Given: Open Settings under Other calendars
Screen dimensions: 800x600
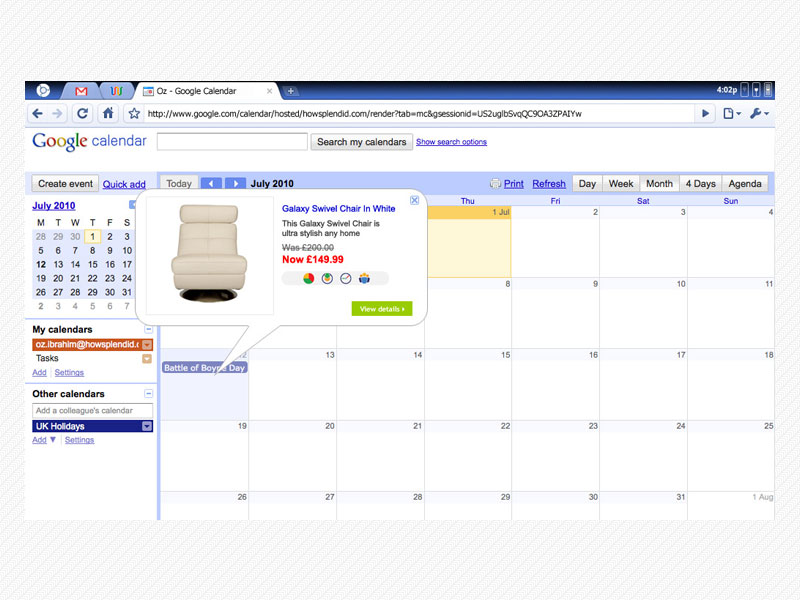Looking at the screenshot, I should (x=79, y=440).
